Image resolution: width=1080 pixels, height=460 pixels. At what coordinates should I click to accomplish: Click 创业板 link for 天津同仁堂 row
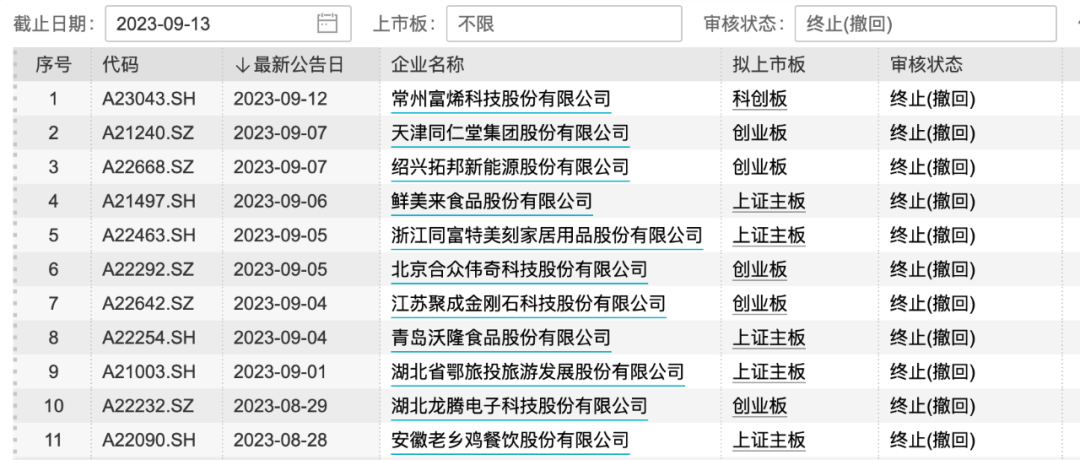point(760,133)
